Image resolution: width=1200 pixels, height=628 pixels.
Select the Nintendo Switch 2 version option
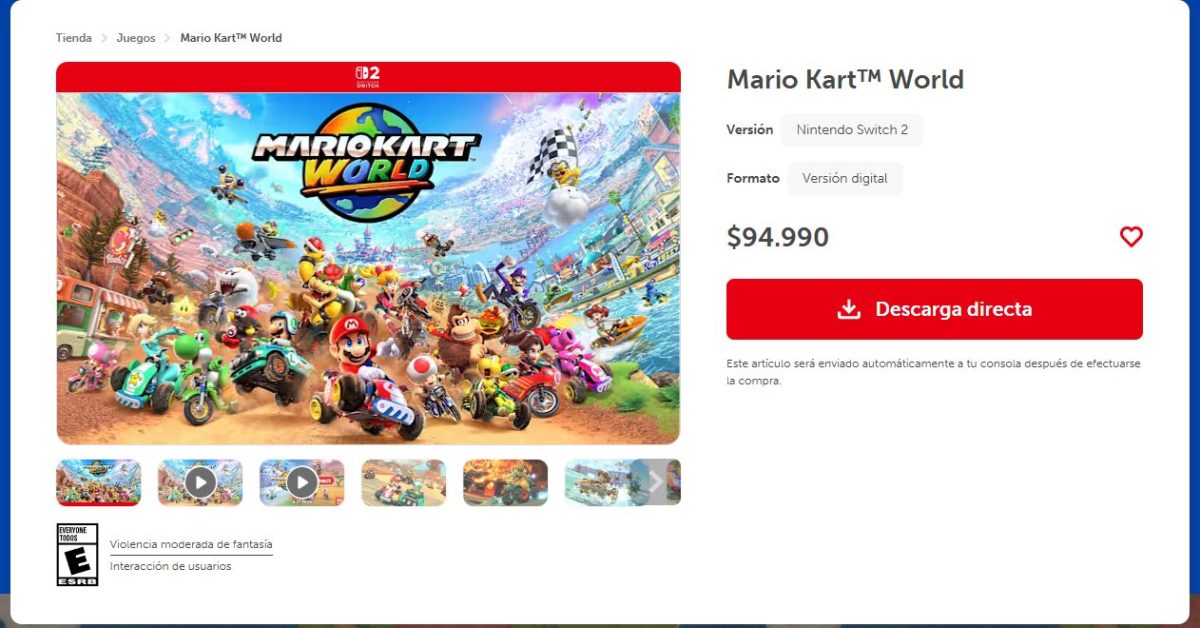point(852,130)
